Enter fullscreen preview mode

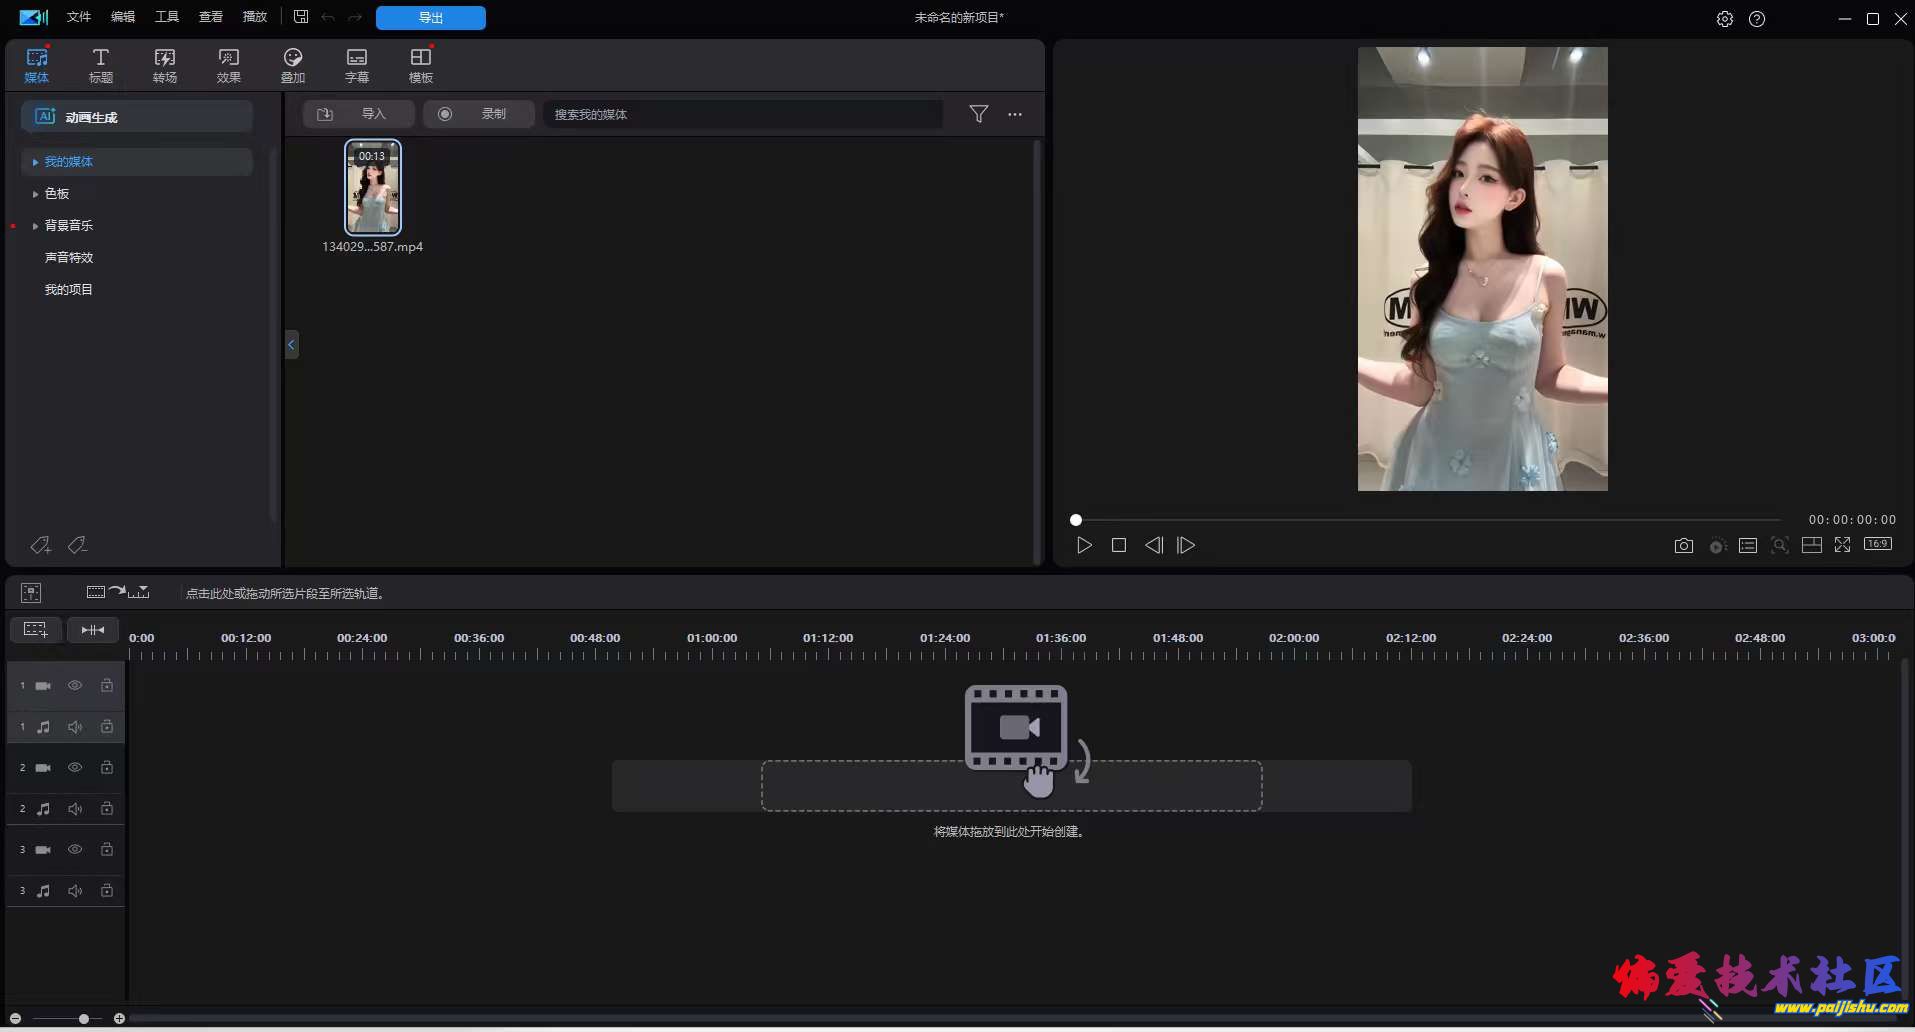point(1842,545)
